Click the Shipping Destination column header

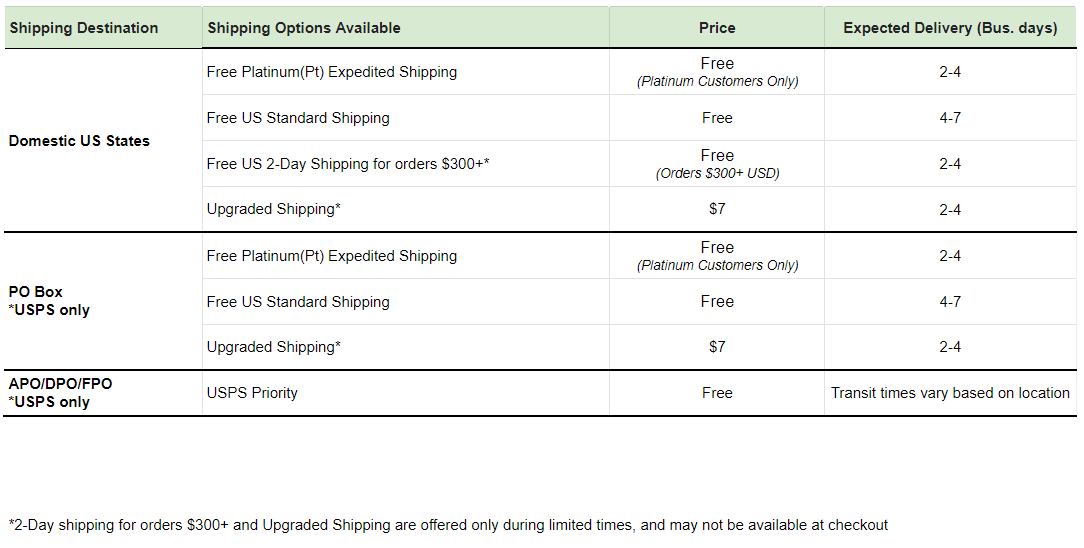pos(84,28)
